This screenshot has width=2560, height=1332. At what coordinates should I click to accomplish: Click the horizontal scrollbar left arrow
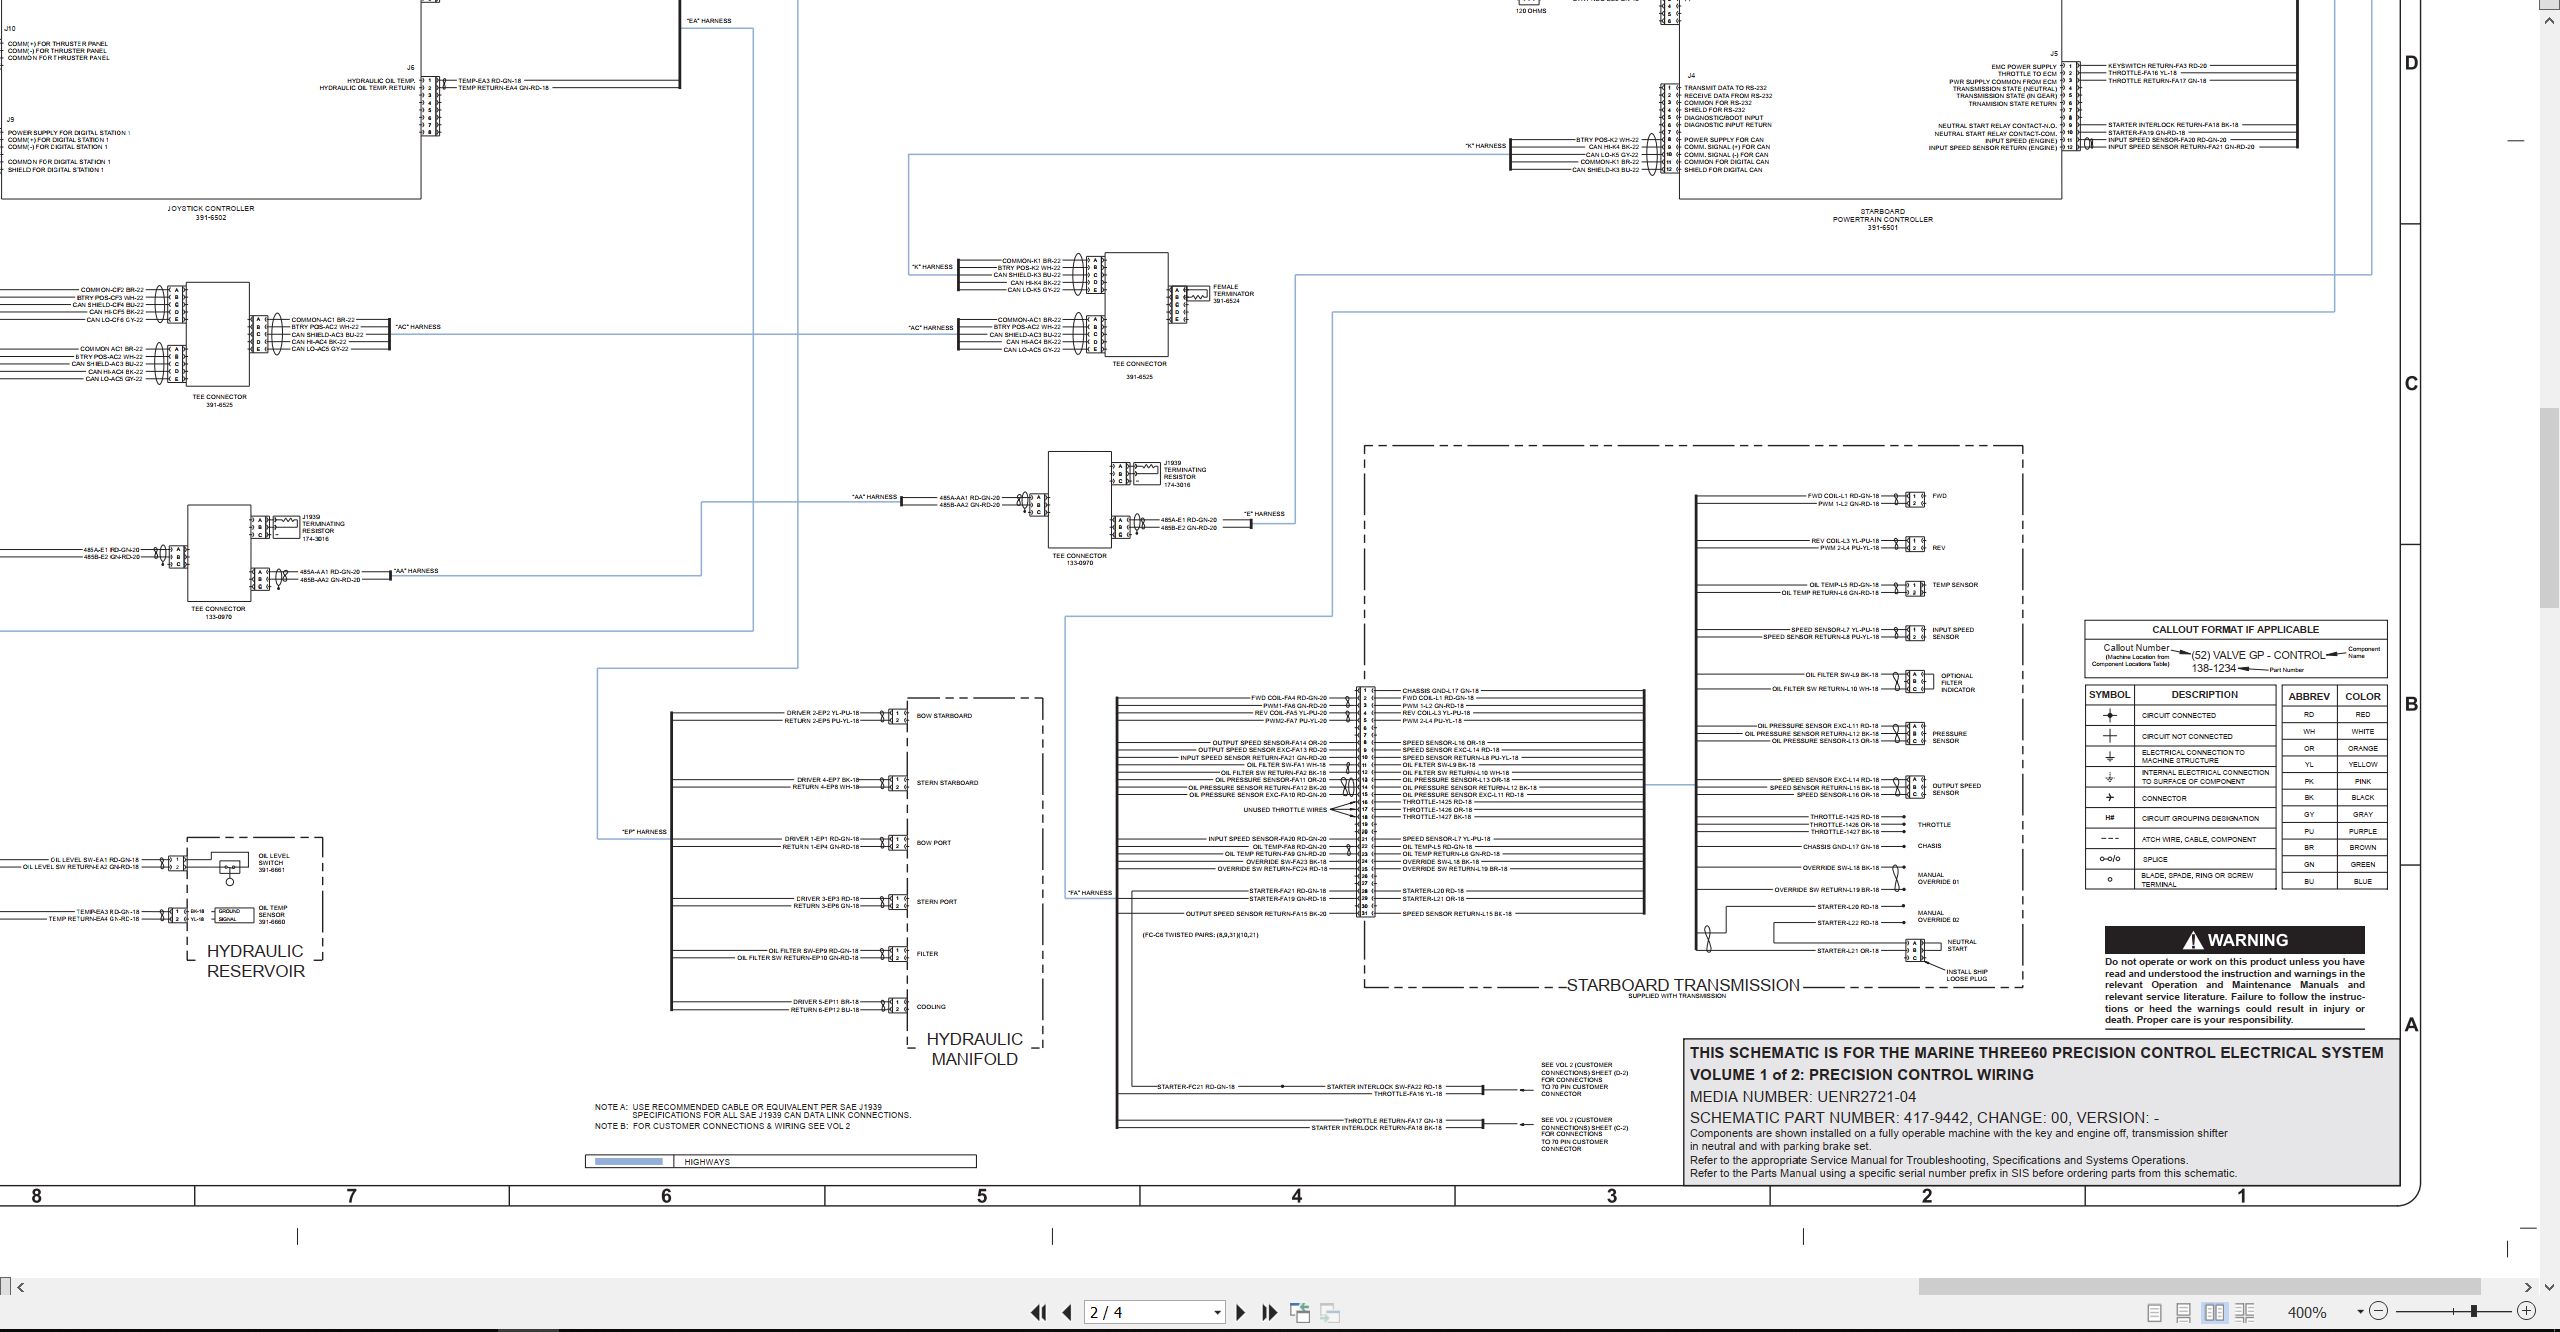click(21, 1287)
